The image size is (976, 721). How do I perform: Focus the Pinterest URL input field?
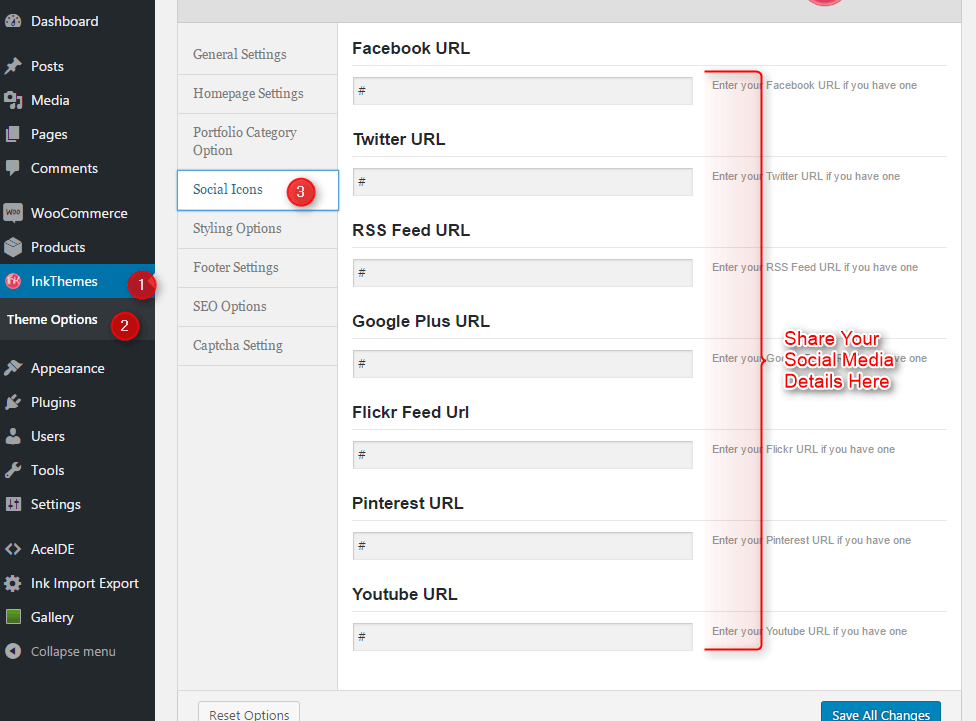(x=522, y=545)
